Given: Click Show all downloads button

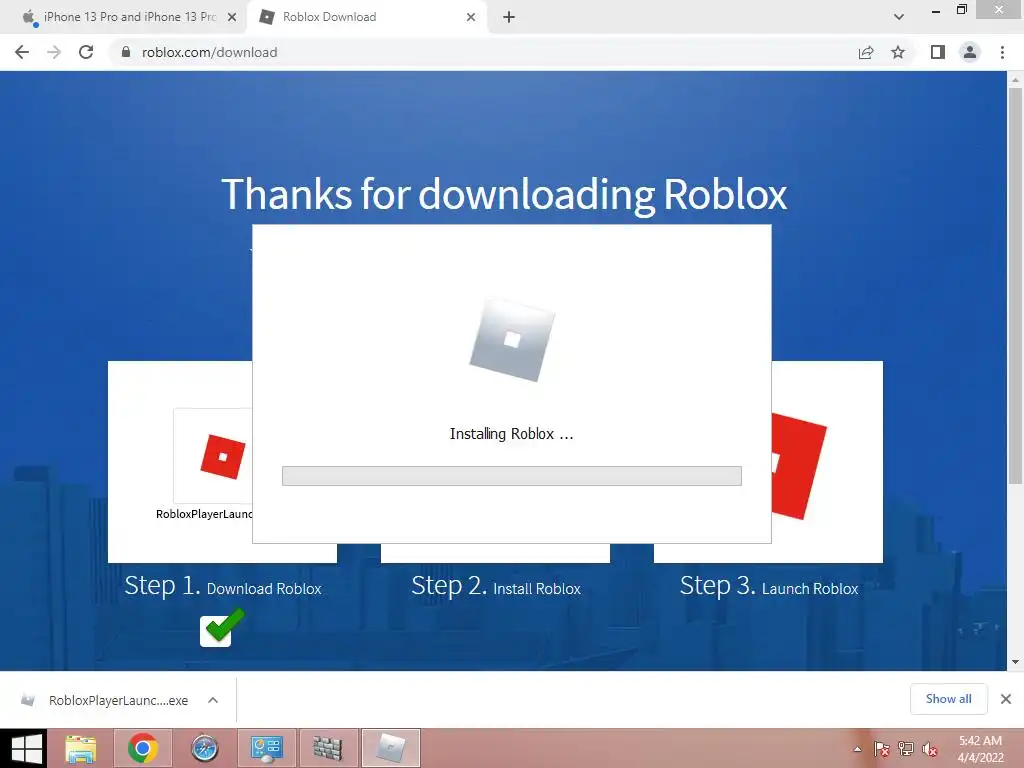Looking at the screenshot, I should coord(948,699).
